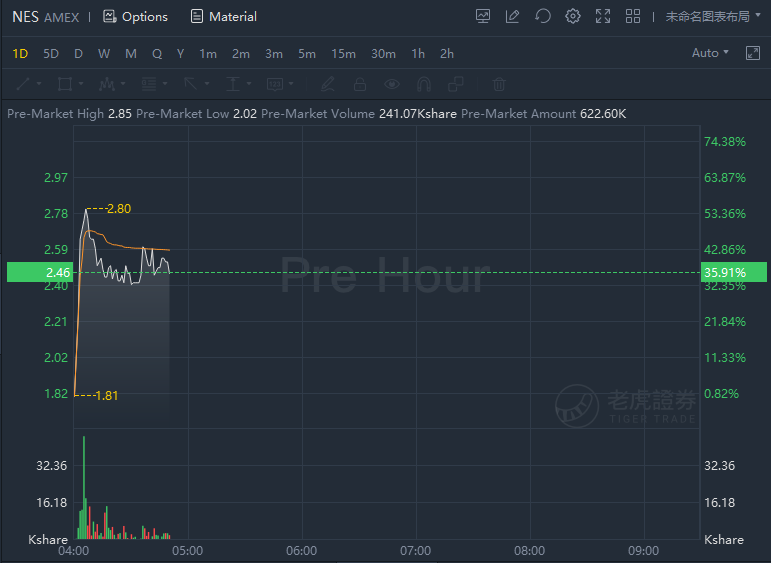
Task: Click the pop-out chart icon beside Auto
Action: point(753,53)
